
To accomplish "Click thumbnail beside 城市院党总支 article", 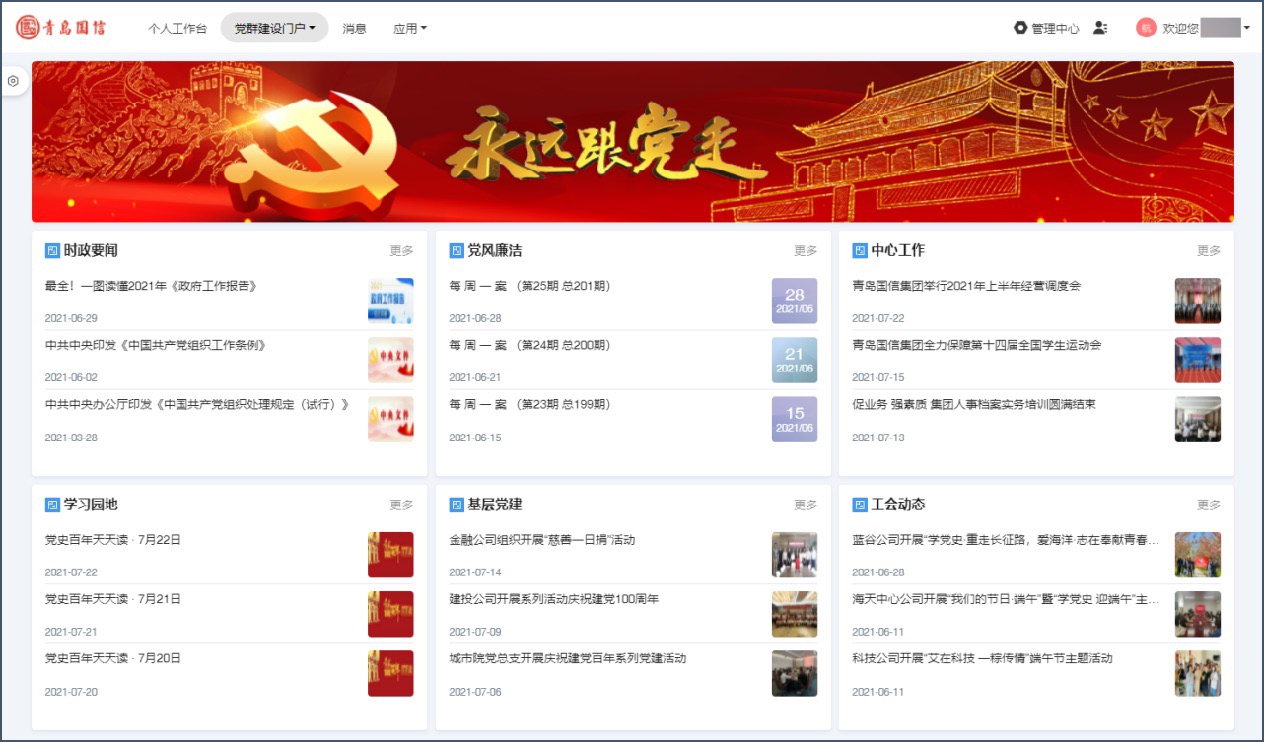I will coord(795,673).
